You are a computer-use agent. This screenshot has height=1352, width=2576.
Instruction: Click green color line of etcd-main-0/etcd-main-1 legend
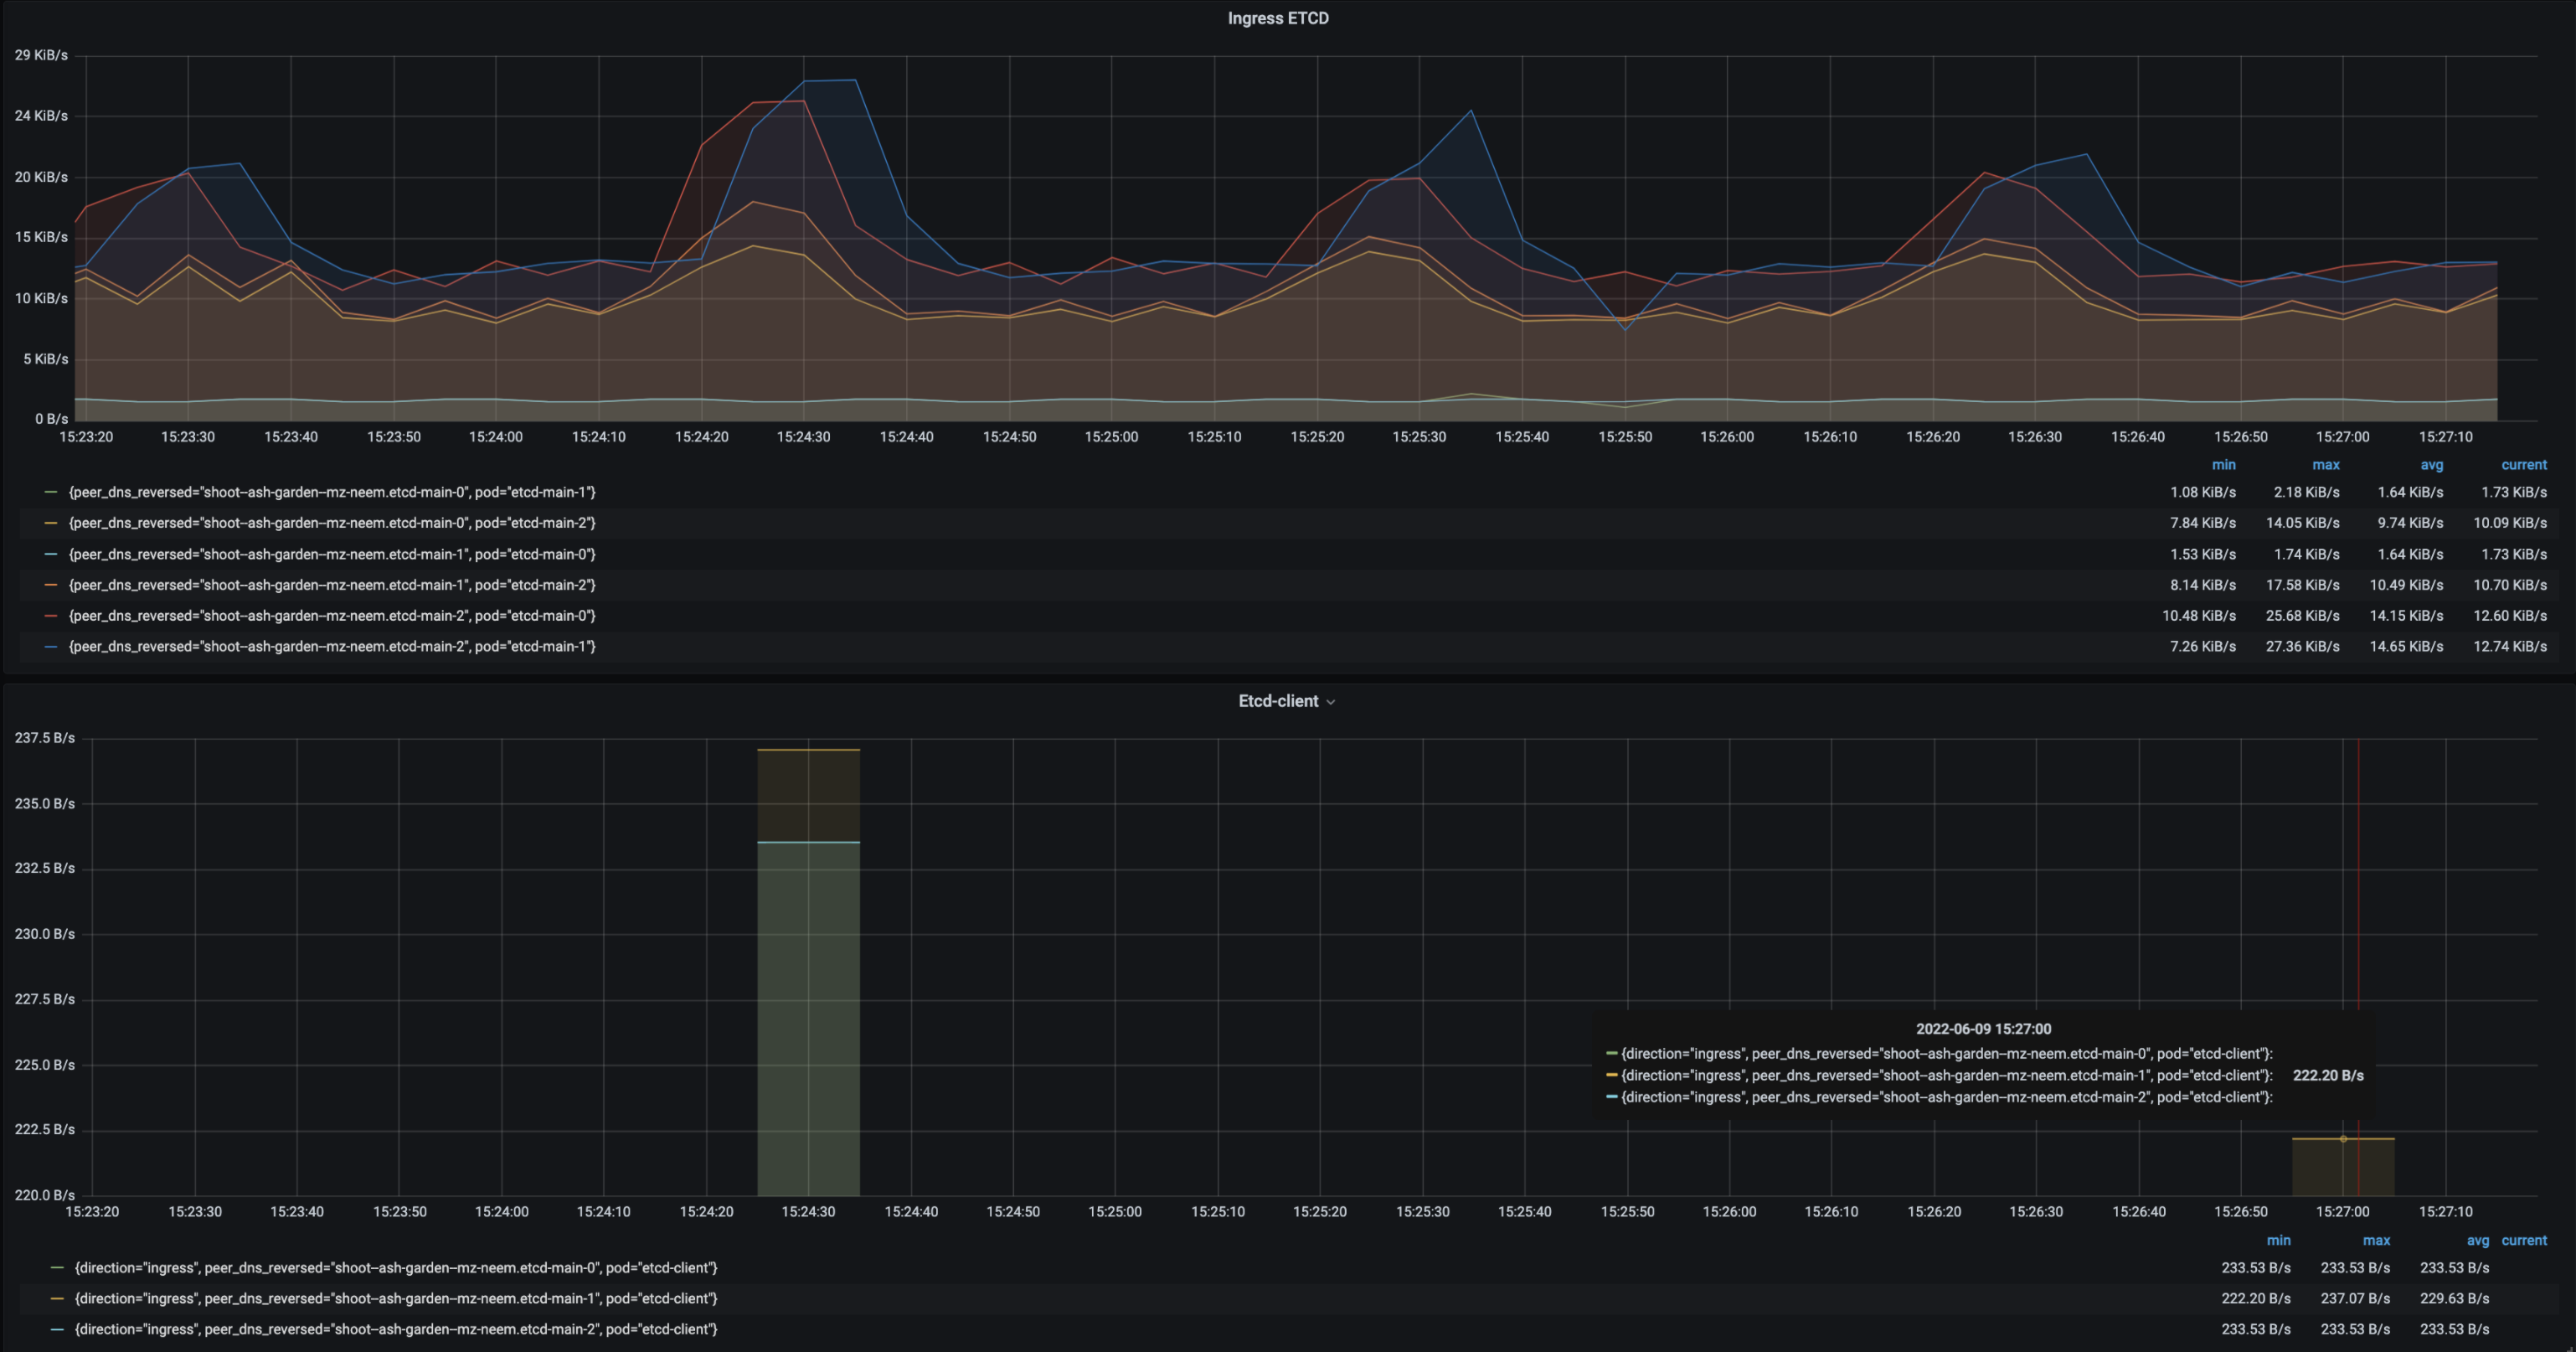click(x=51, y=492)
